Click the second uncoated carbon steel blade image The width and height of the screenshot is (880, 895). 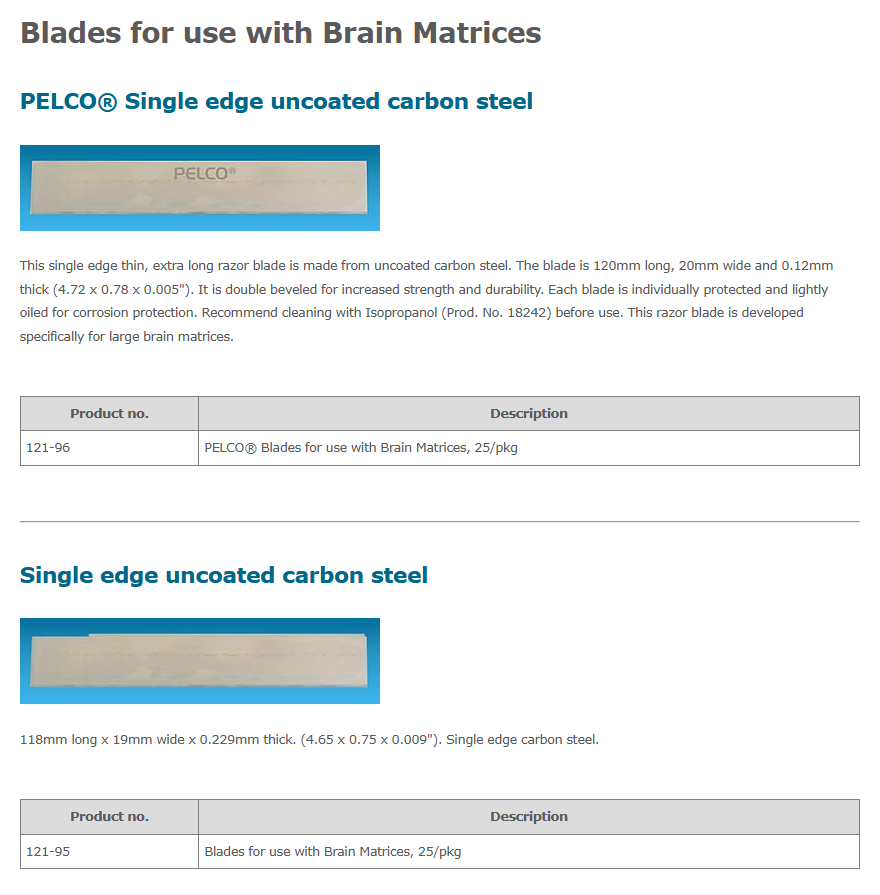pyautogui.click(x=200, y=661)
